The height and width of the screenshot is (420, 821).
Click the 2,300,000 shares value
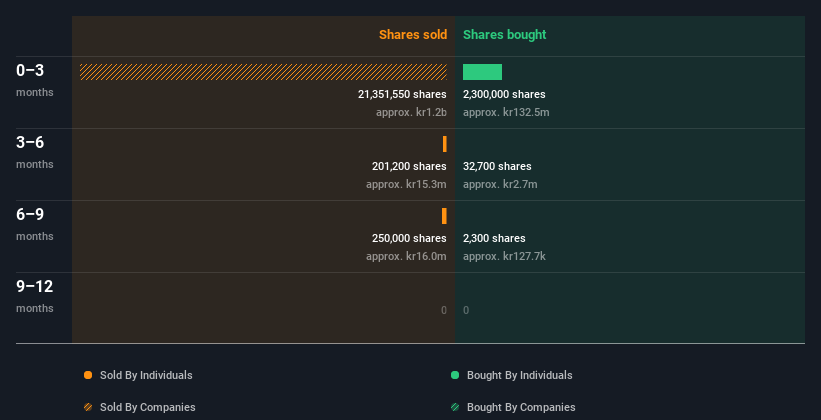504,94
